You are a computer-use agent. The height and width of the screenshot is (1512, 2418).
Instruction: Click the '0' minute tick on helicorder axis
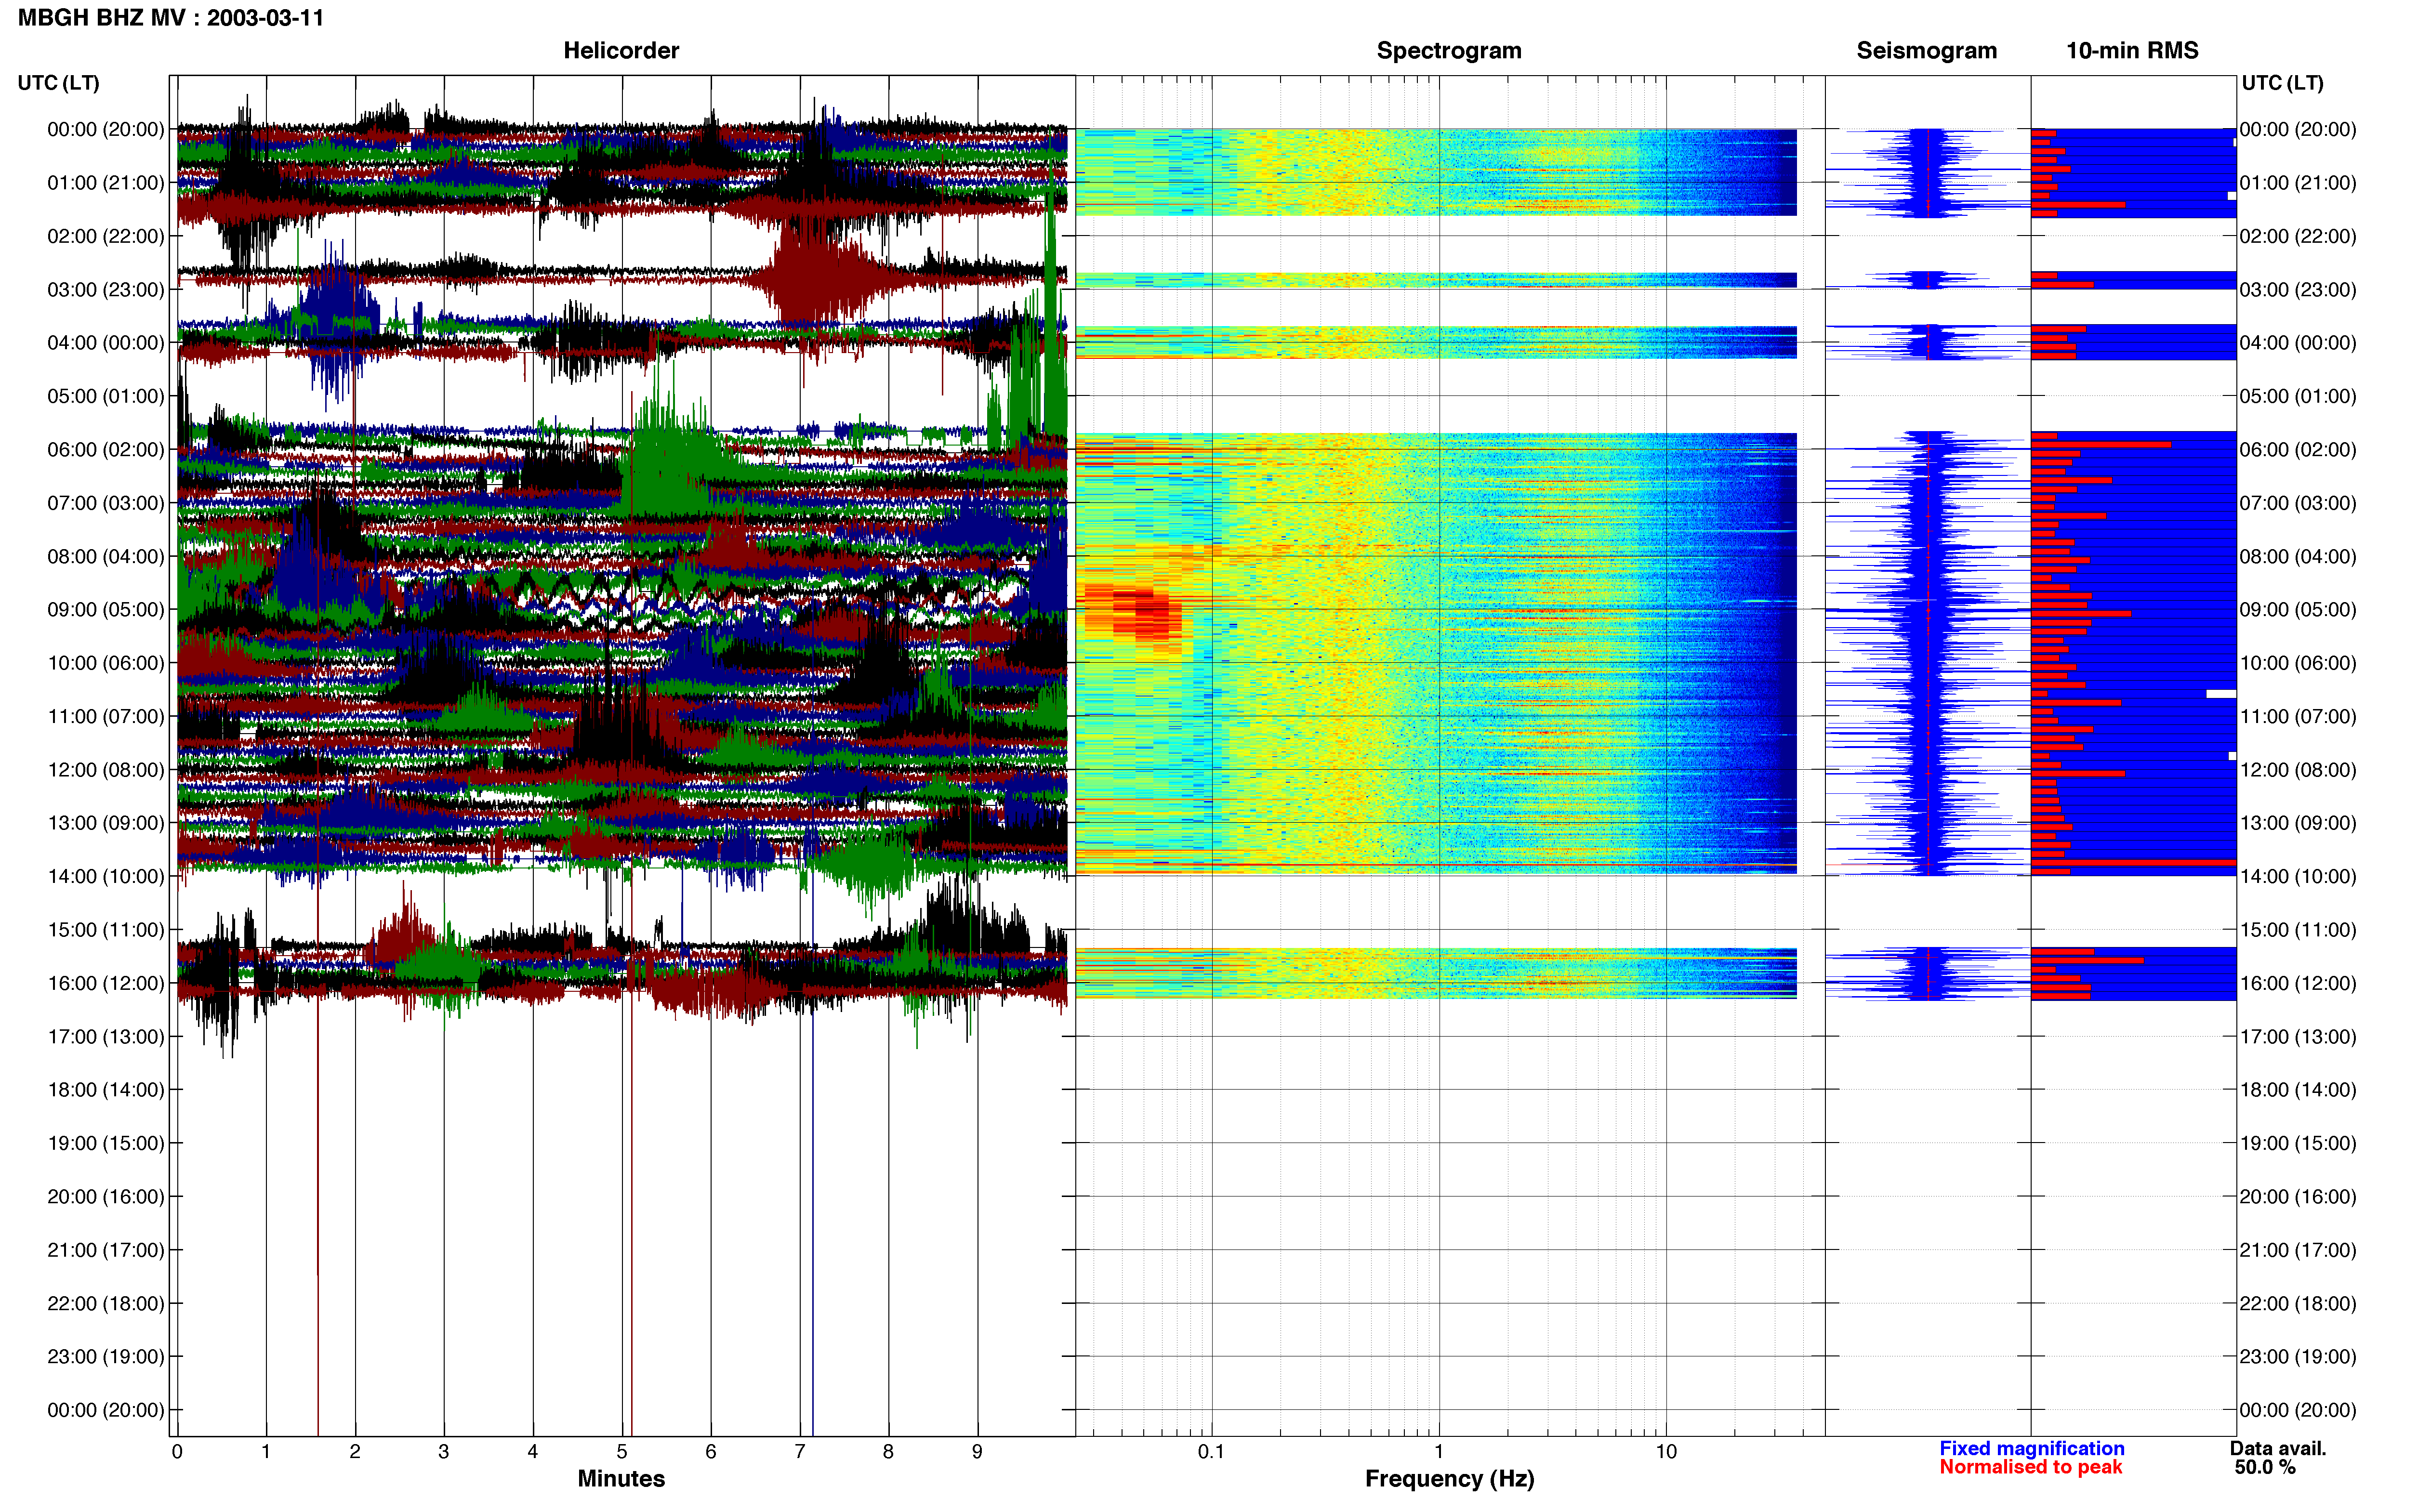(177, 1451)
